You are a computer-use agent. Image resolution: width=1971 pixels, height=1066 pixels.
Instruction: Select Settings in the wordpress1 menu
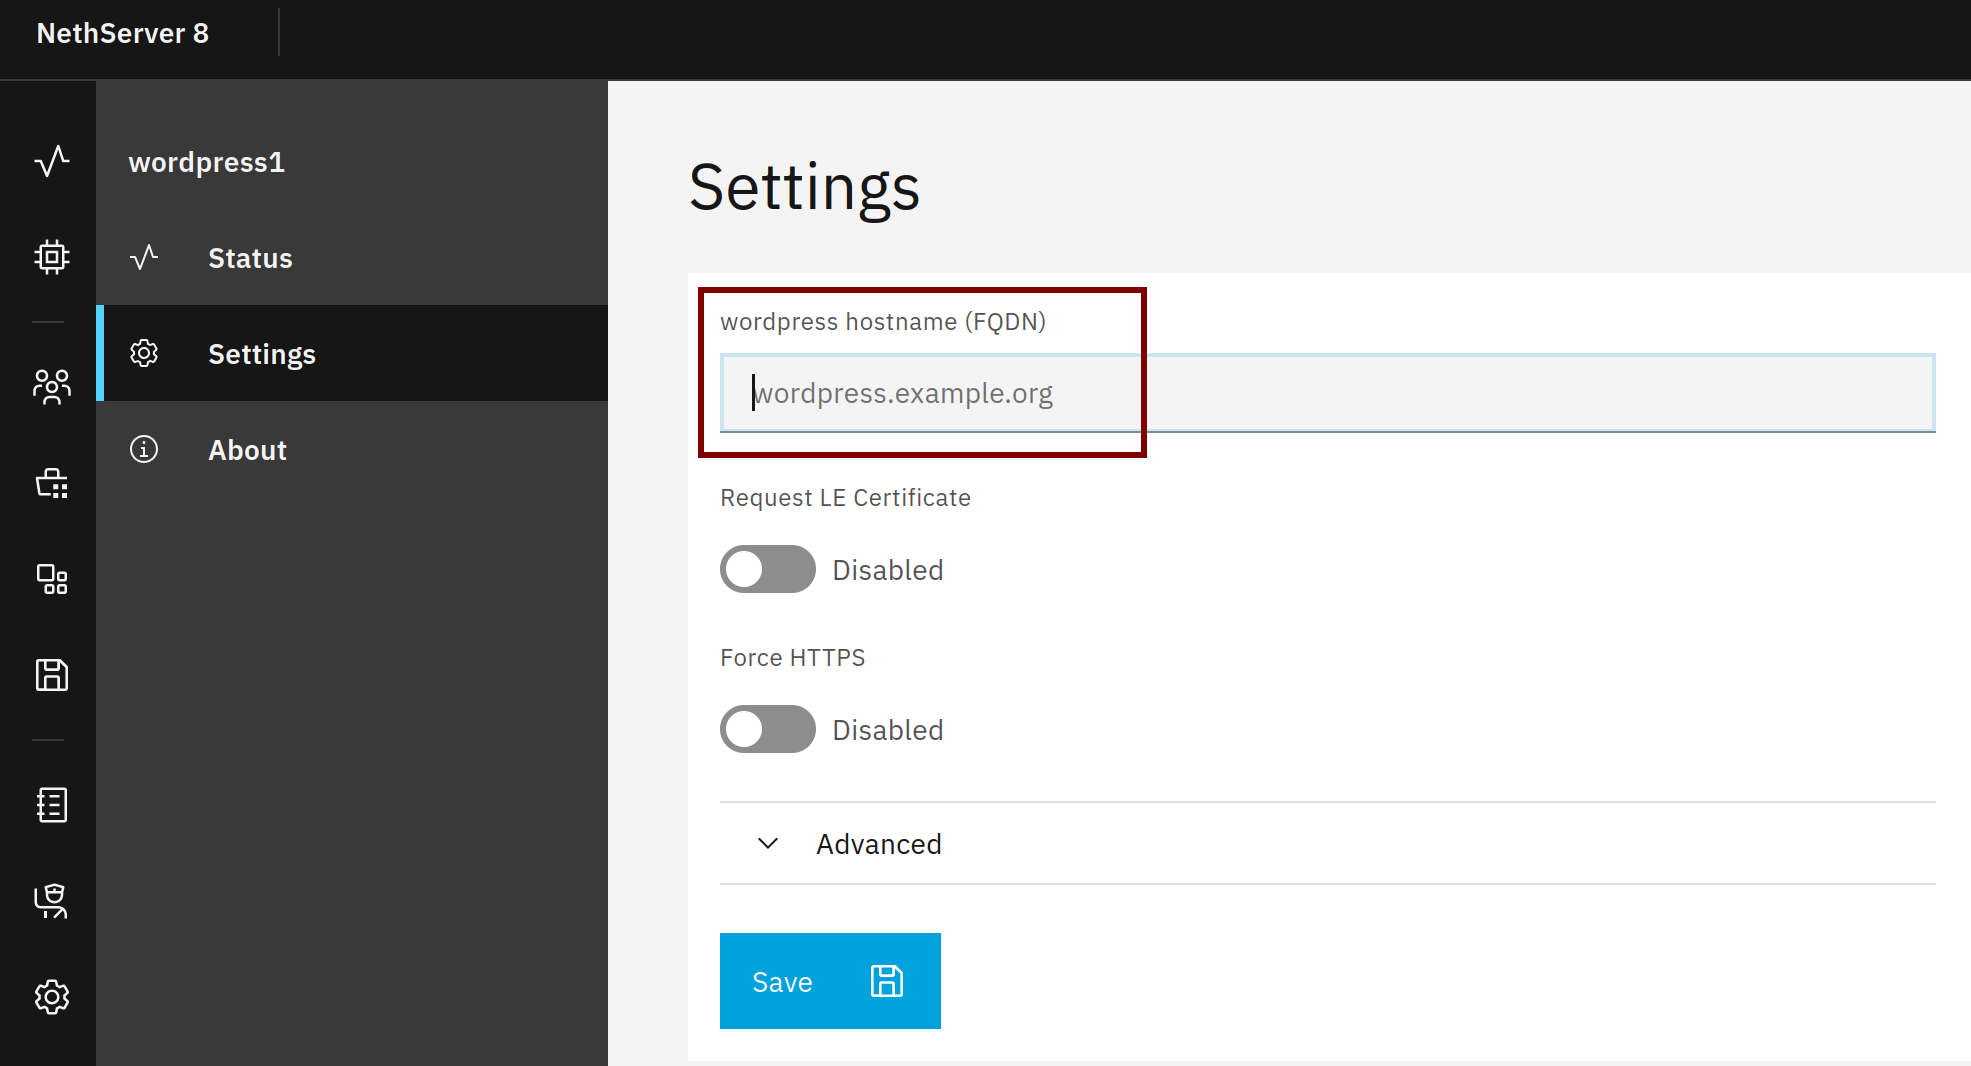click(261, 354)
